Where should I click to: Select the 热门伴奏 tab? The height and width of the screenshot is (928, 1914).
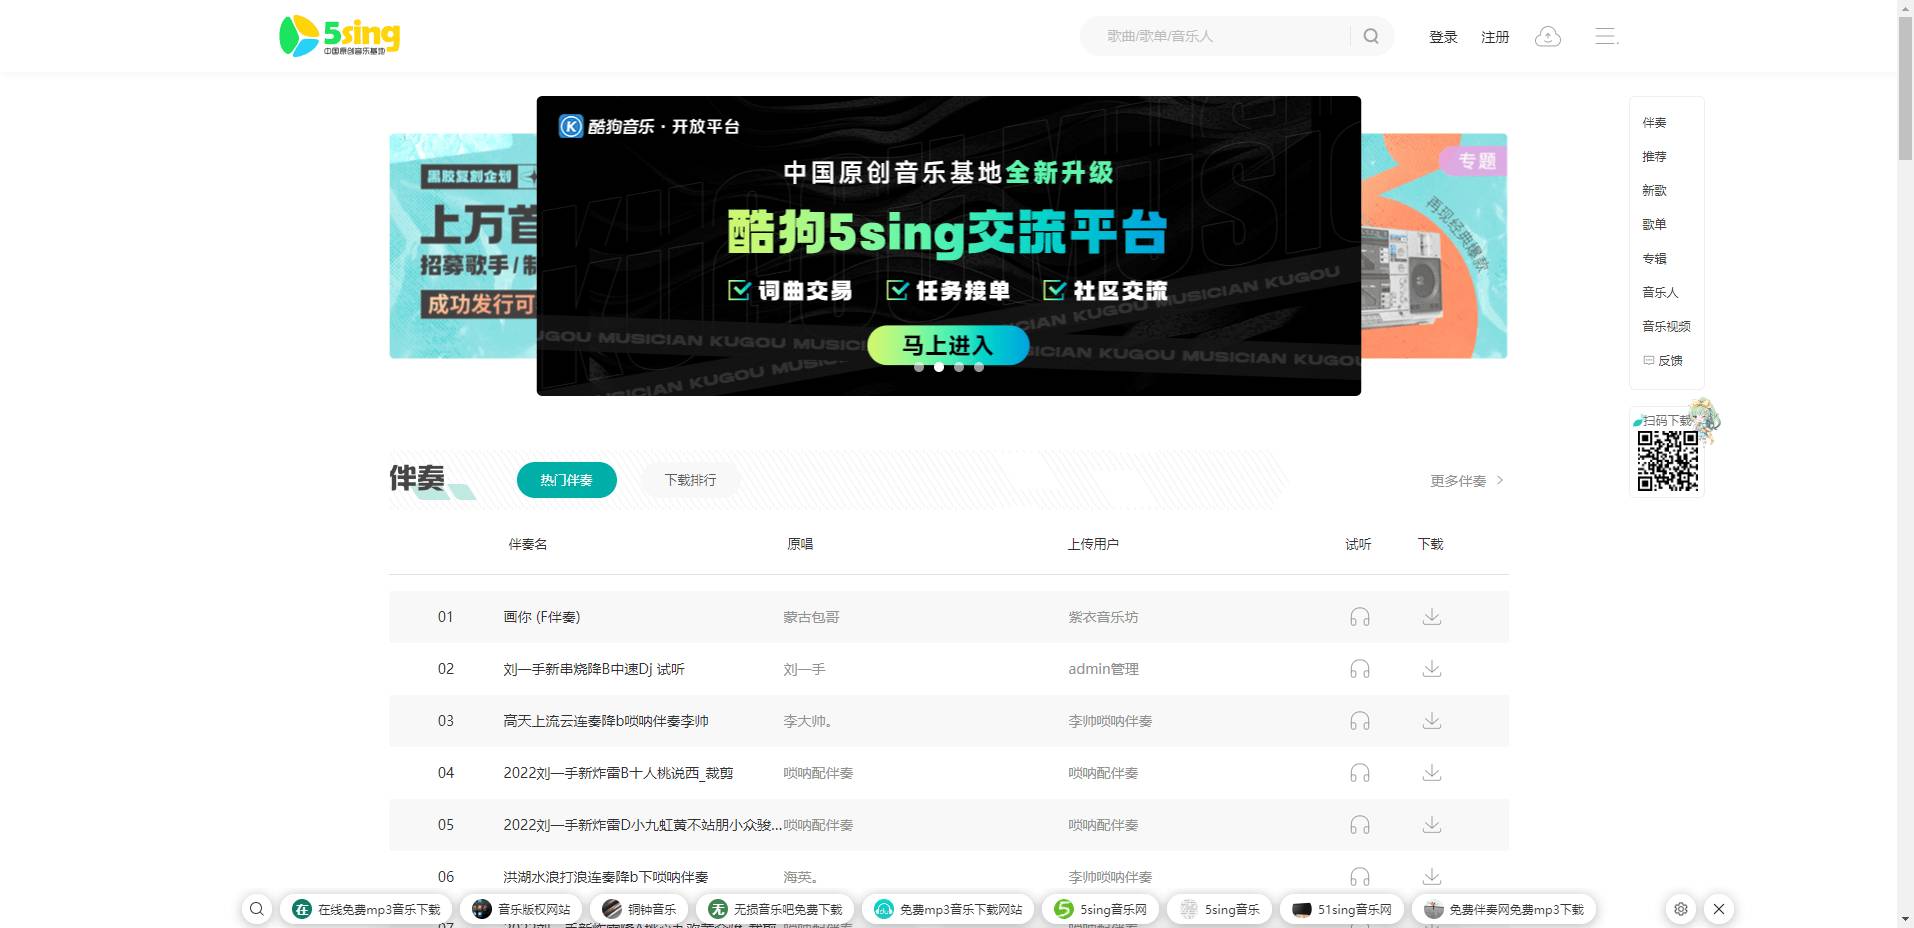[566, 480]
